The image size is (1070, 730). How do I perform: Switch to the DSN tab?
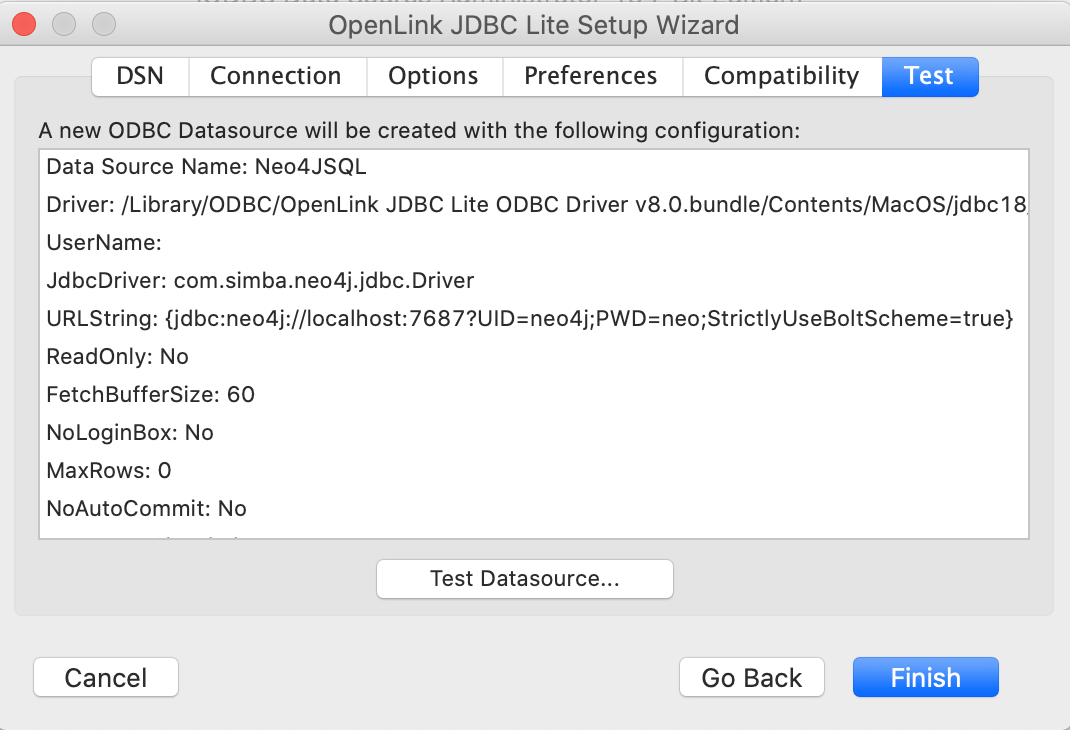click(x=139, y=76)
